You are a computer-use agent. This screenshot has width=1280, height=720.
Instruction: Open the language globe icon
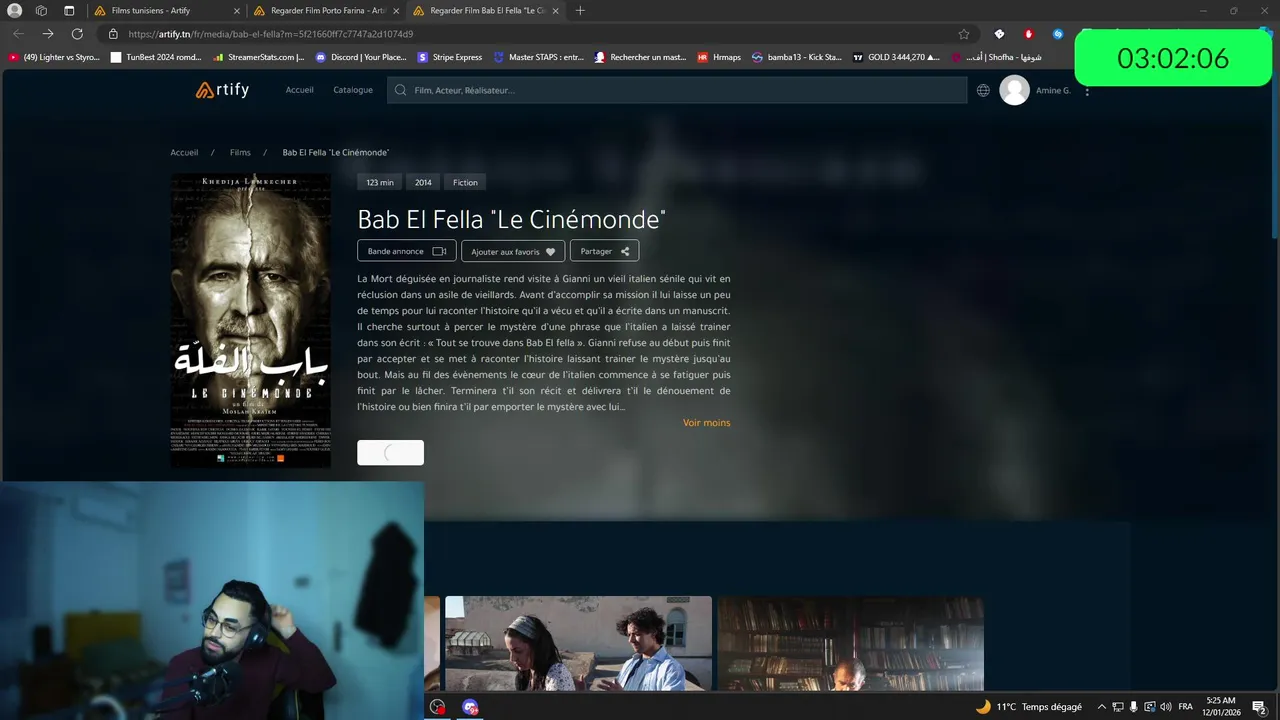tap(983, 90)
